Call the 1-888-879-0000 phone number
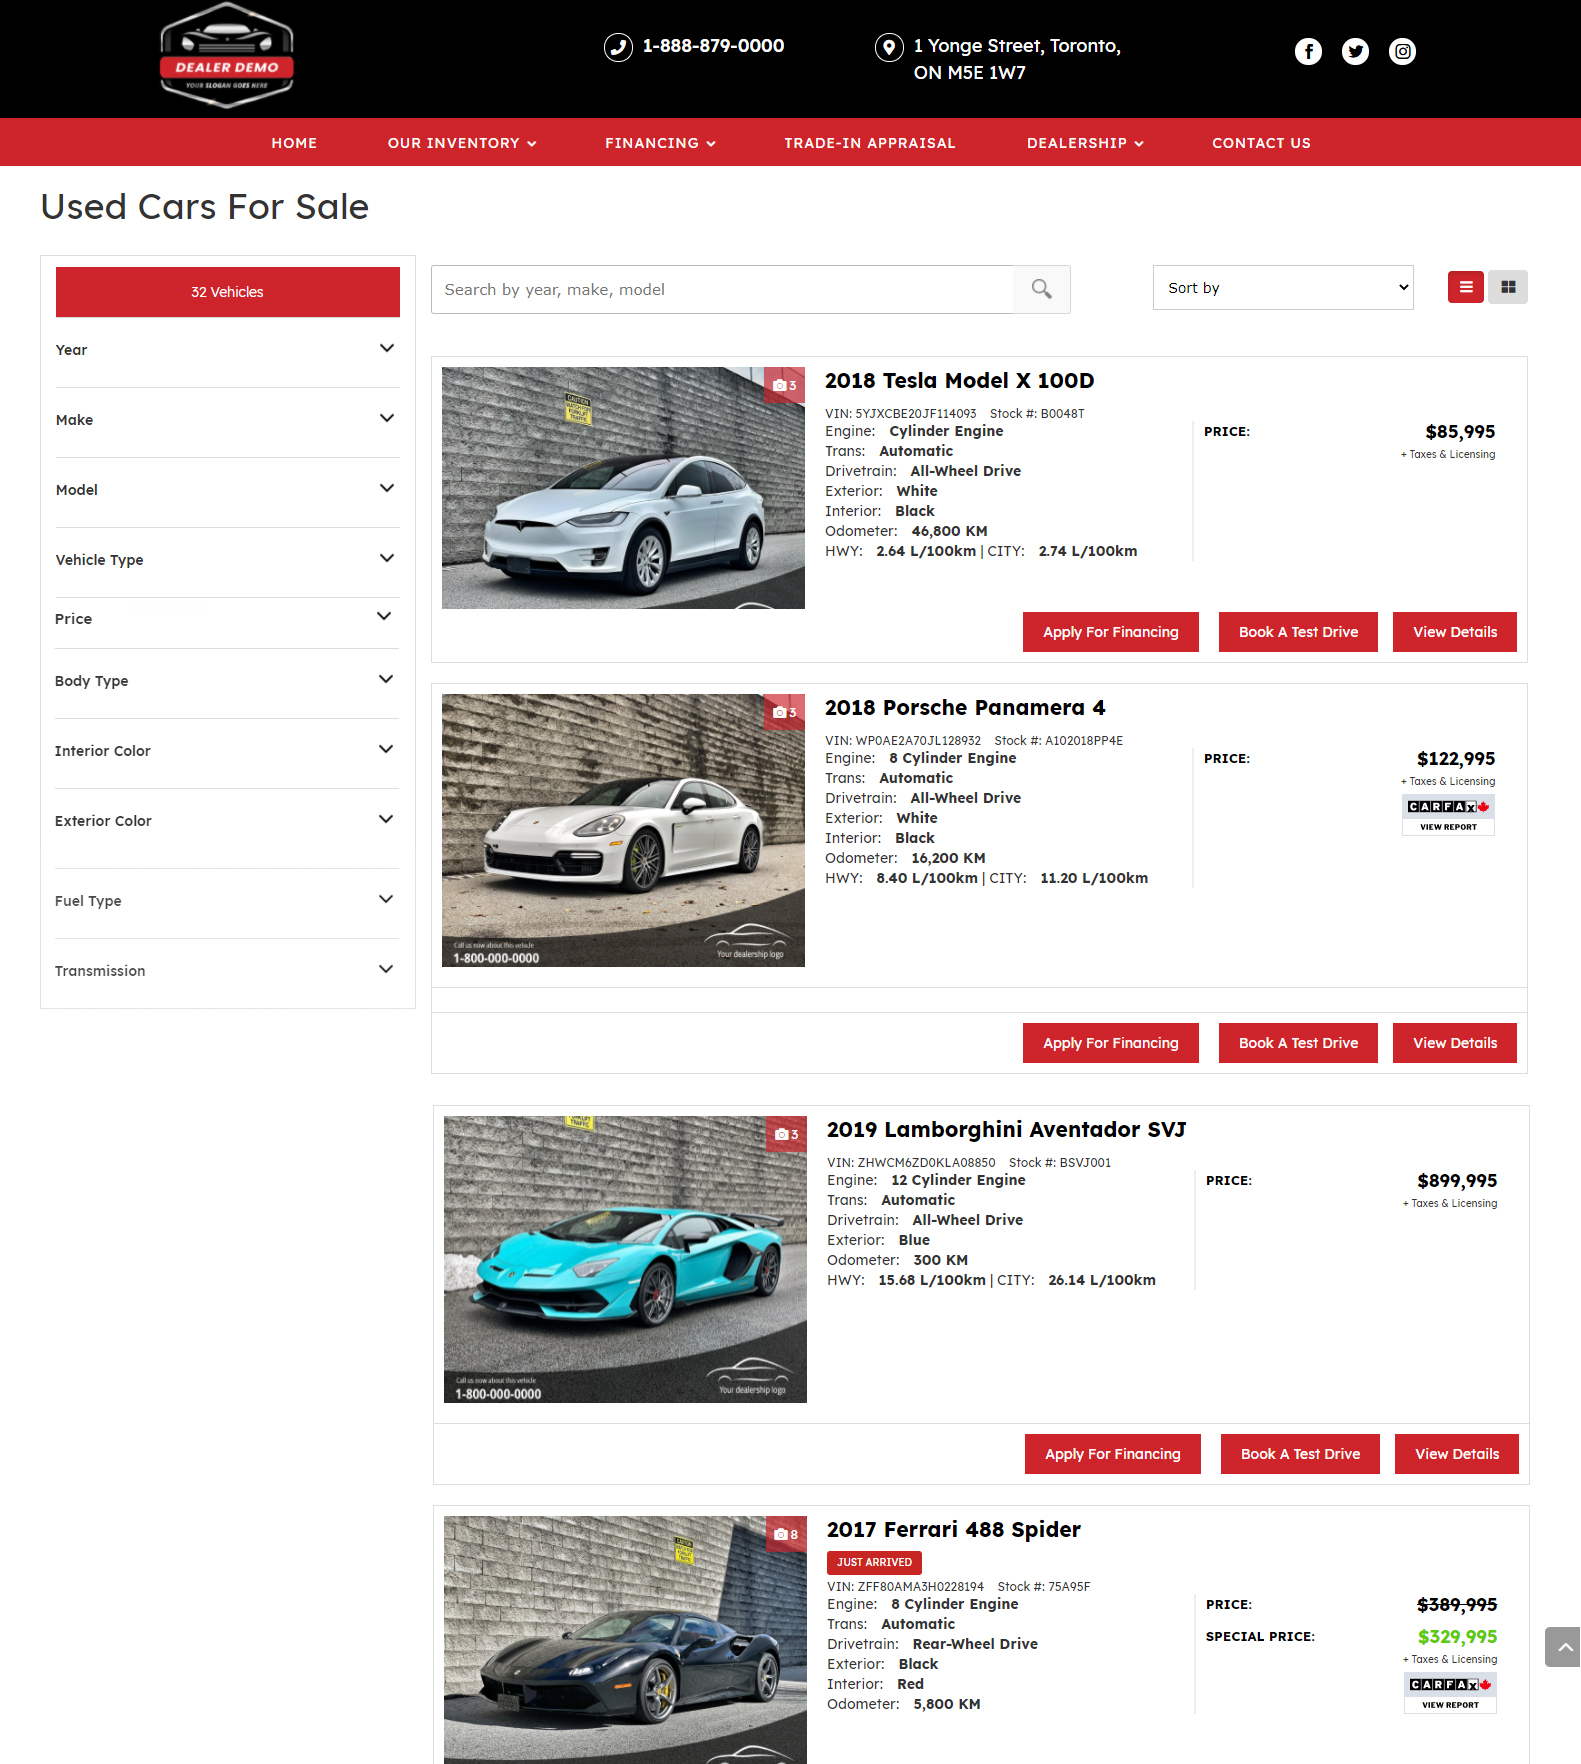The height and width of the screenshot is (1764, 1581). 713,46
